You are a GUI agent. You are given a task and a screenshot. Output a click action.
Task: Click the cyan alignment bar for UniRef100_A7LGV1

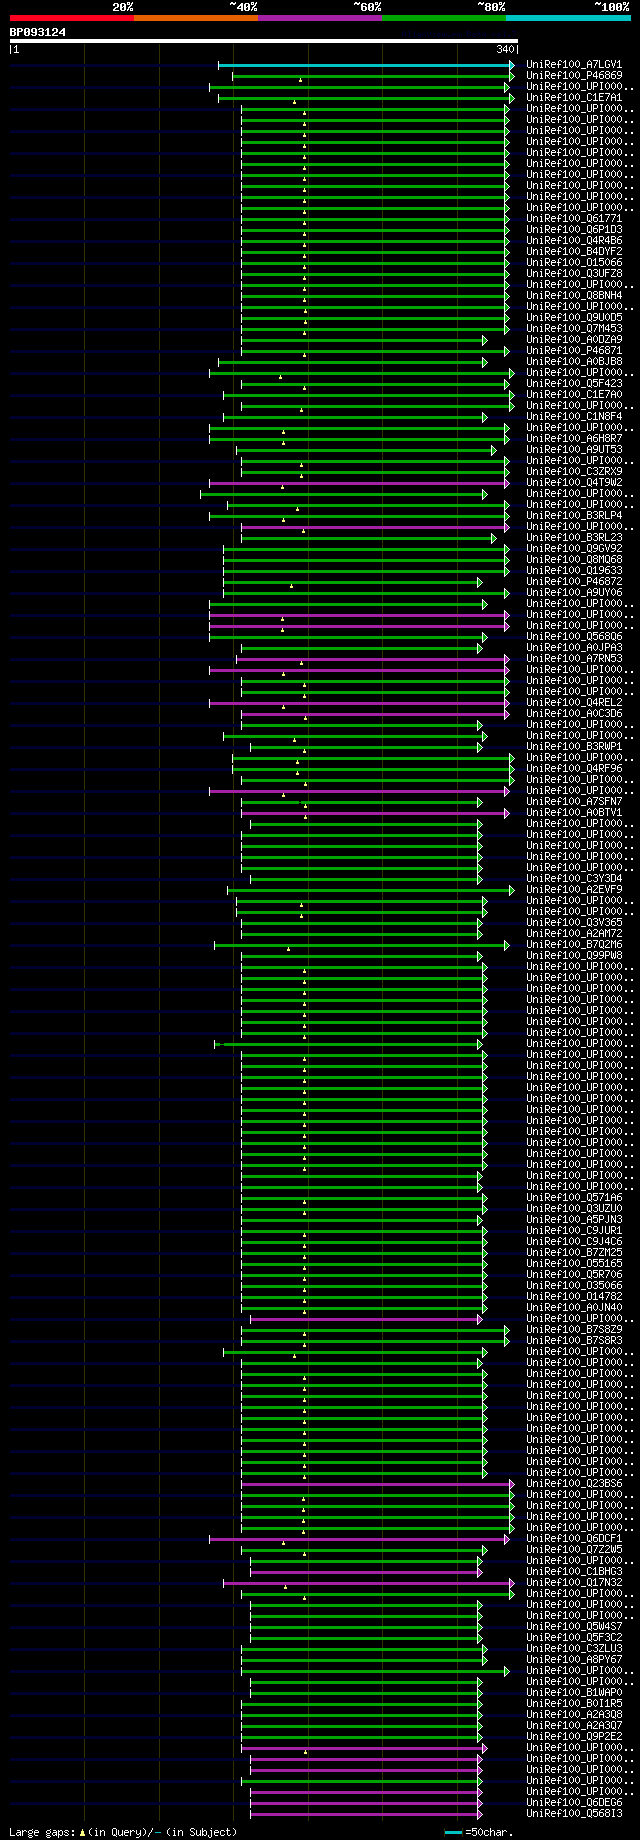366,65
